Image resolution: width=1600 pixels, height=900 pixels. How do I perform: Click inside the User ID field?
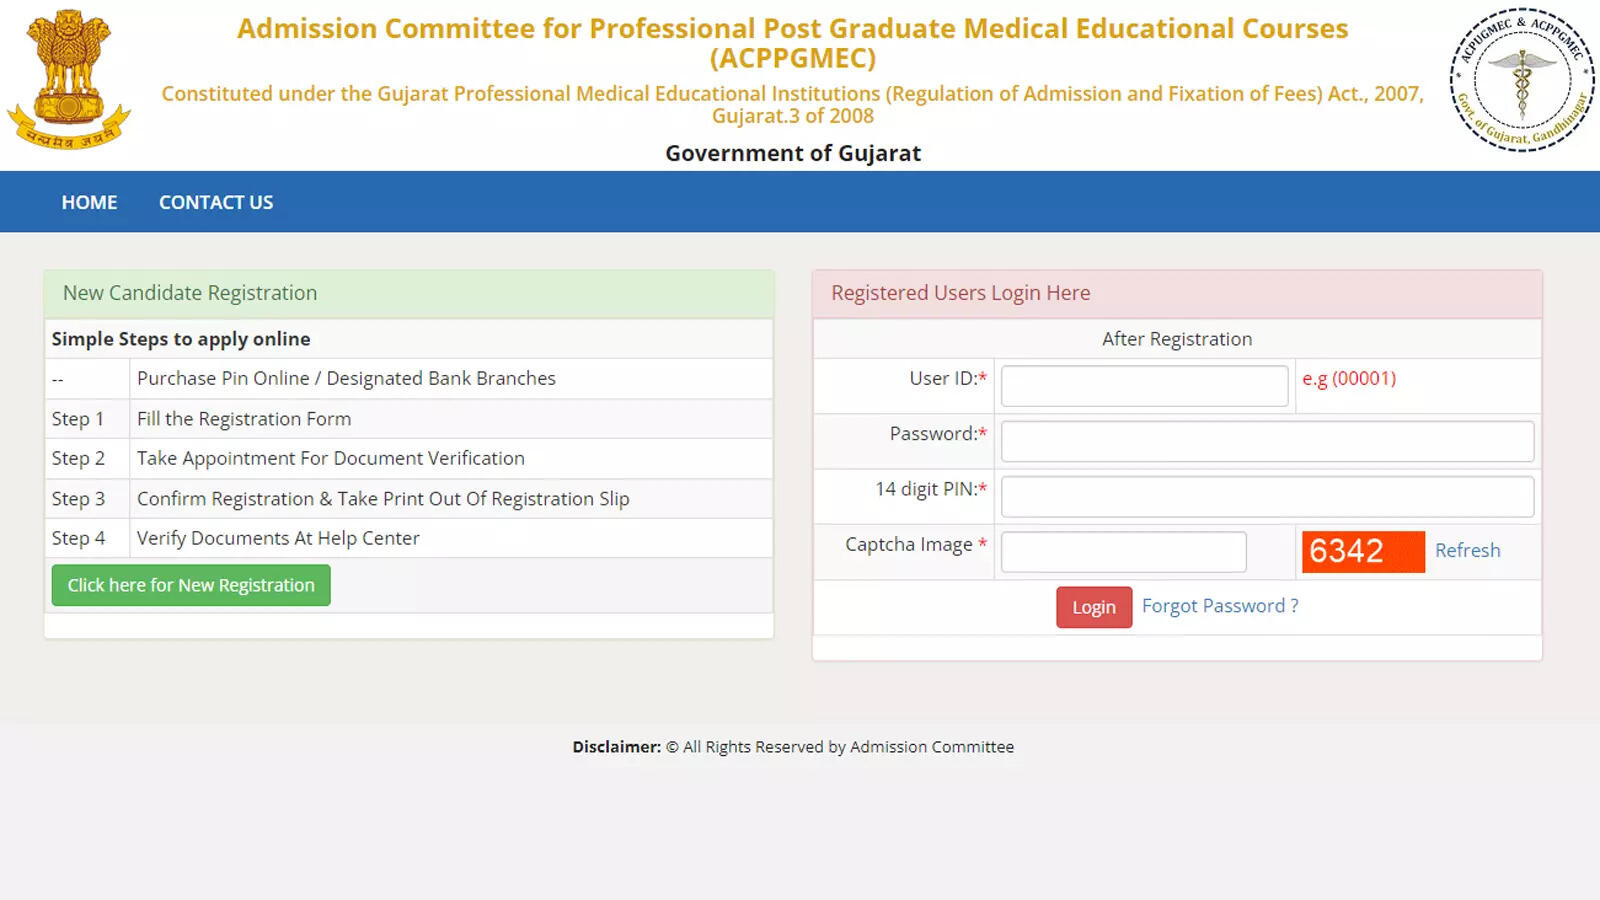(x=1144, y=386)
